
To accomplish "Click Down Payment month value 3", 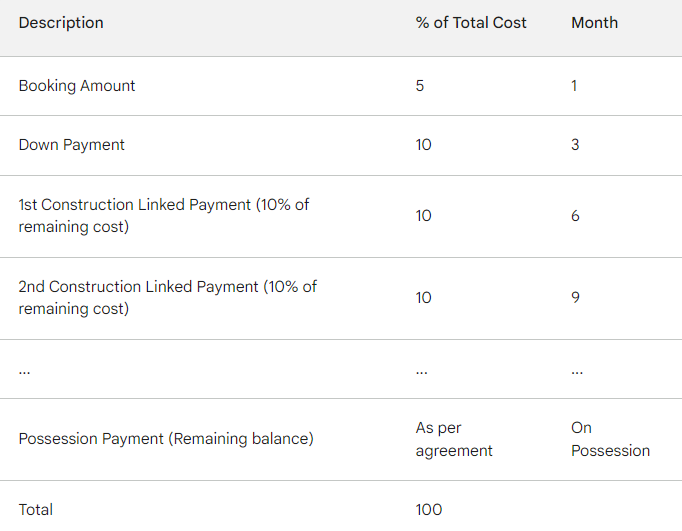I will [575, 145].
